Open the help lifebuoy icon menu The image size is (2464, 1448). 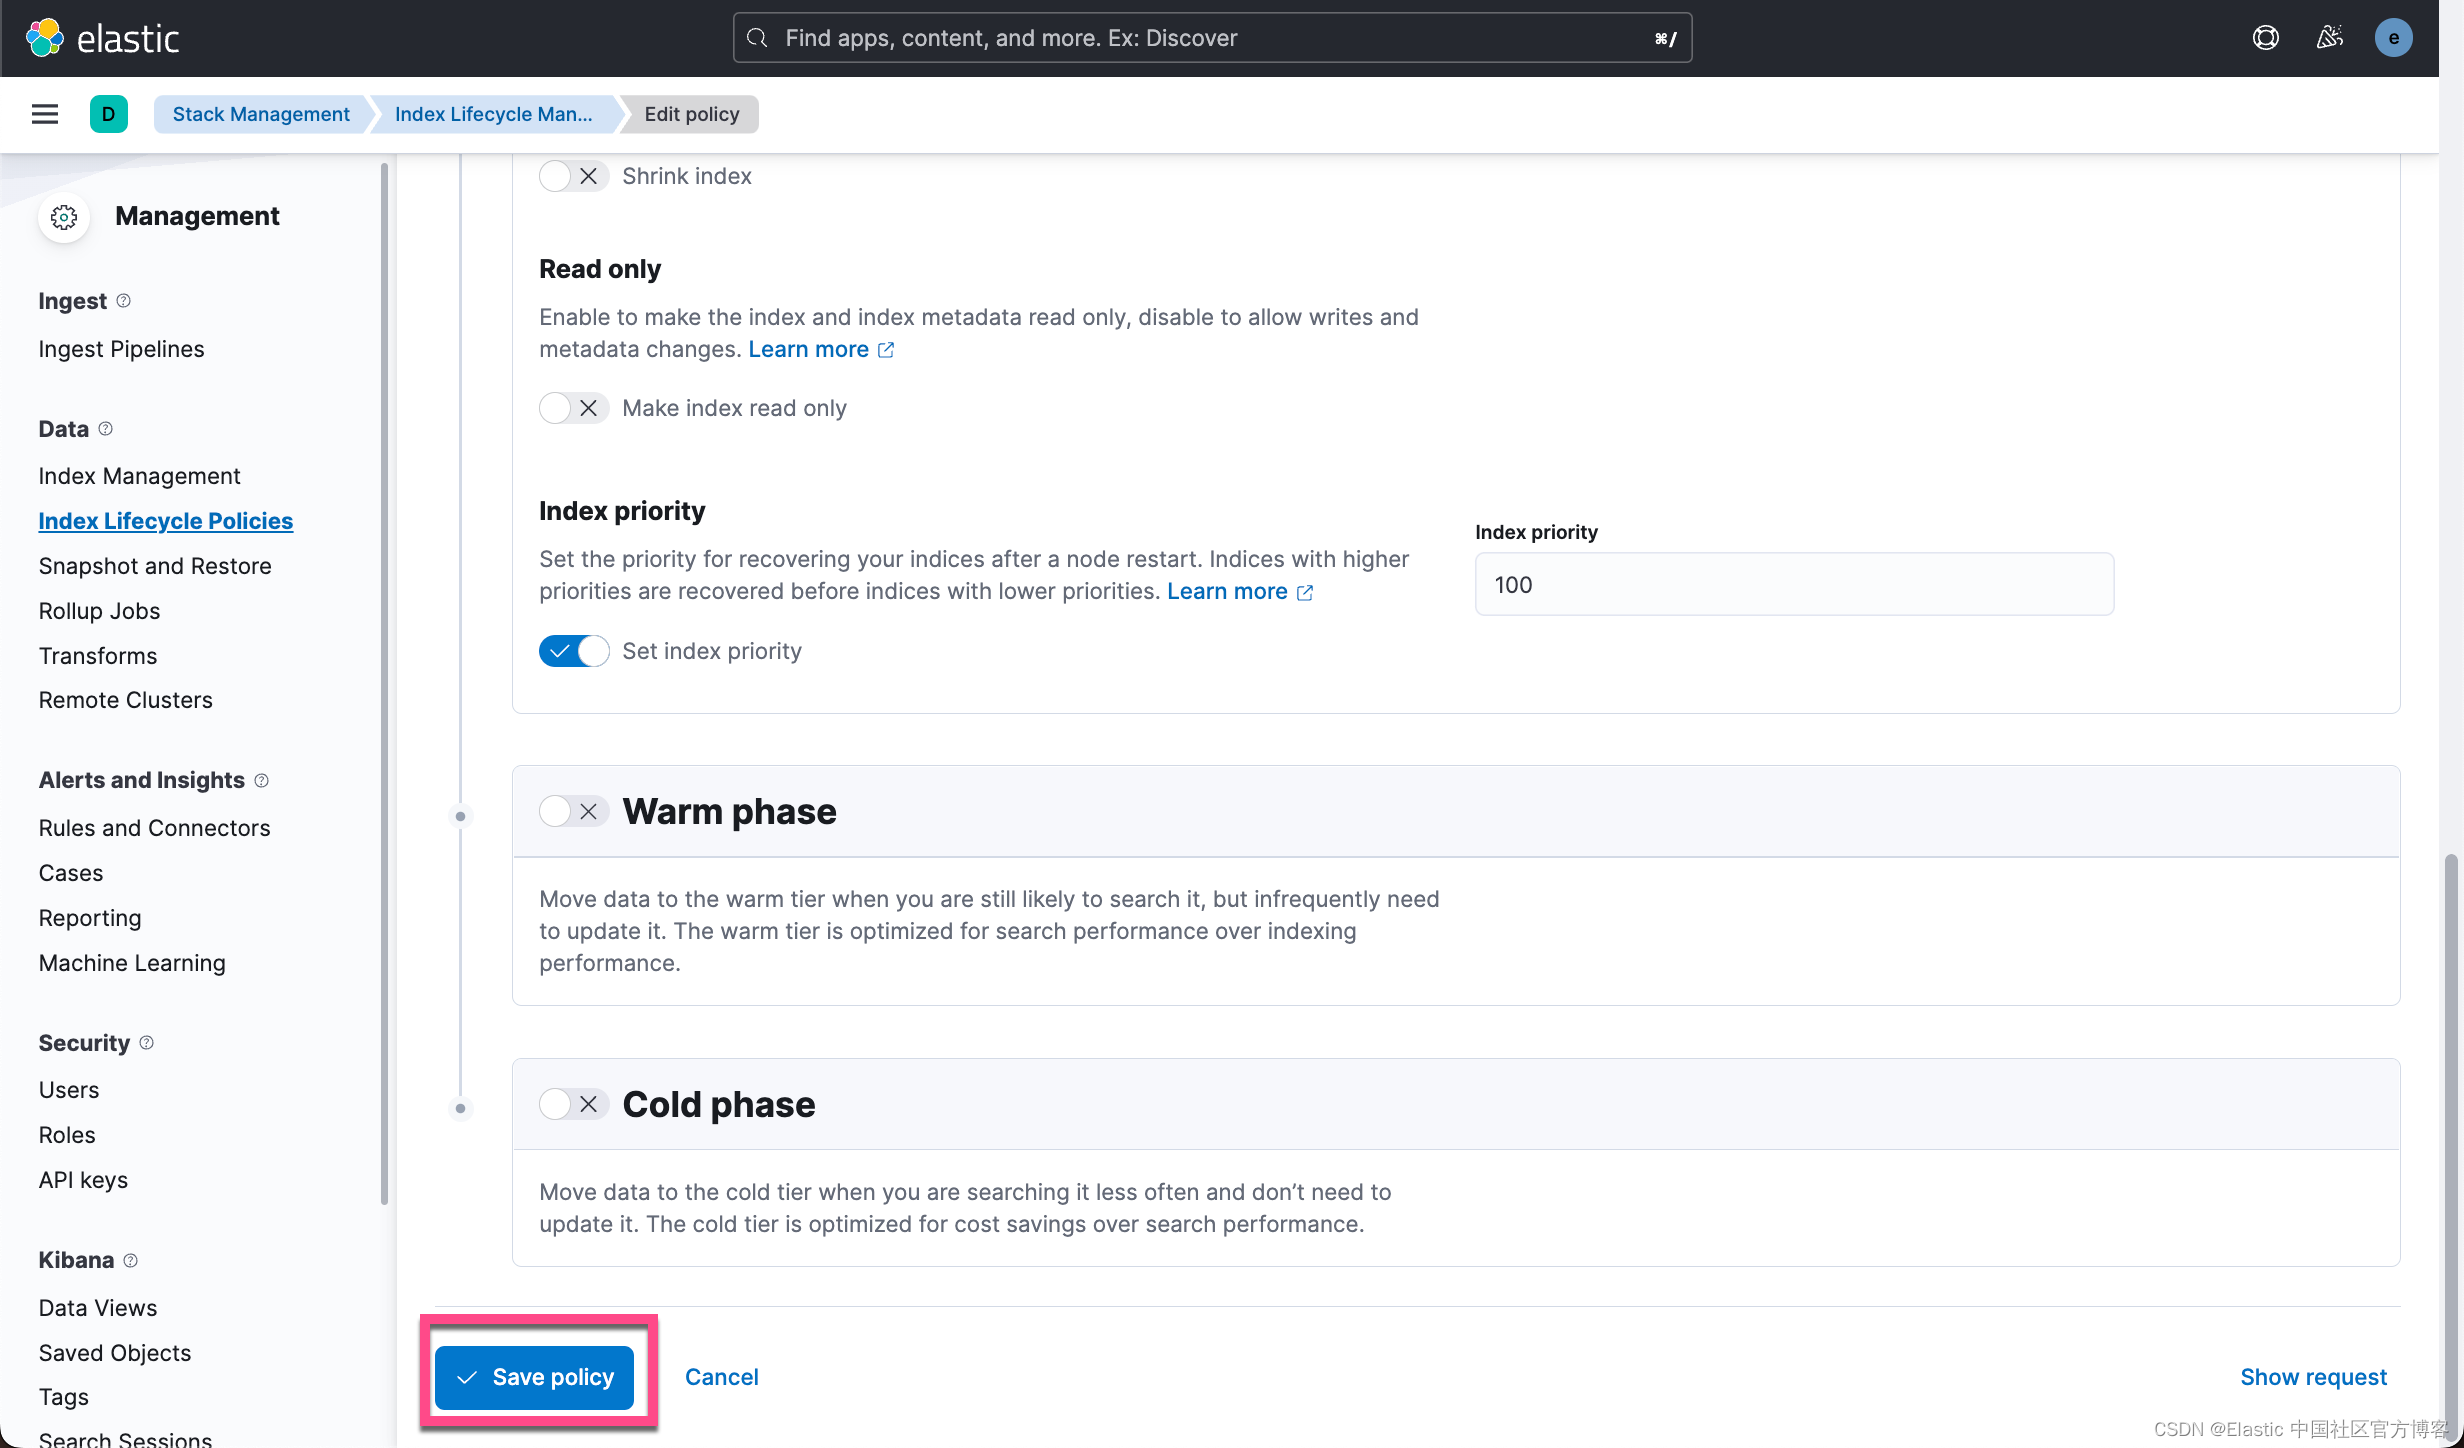[2265, 38]
